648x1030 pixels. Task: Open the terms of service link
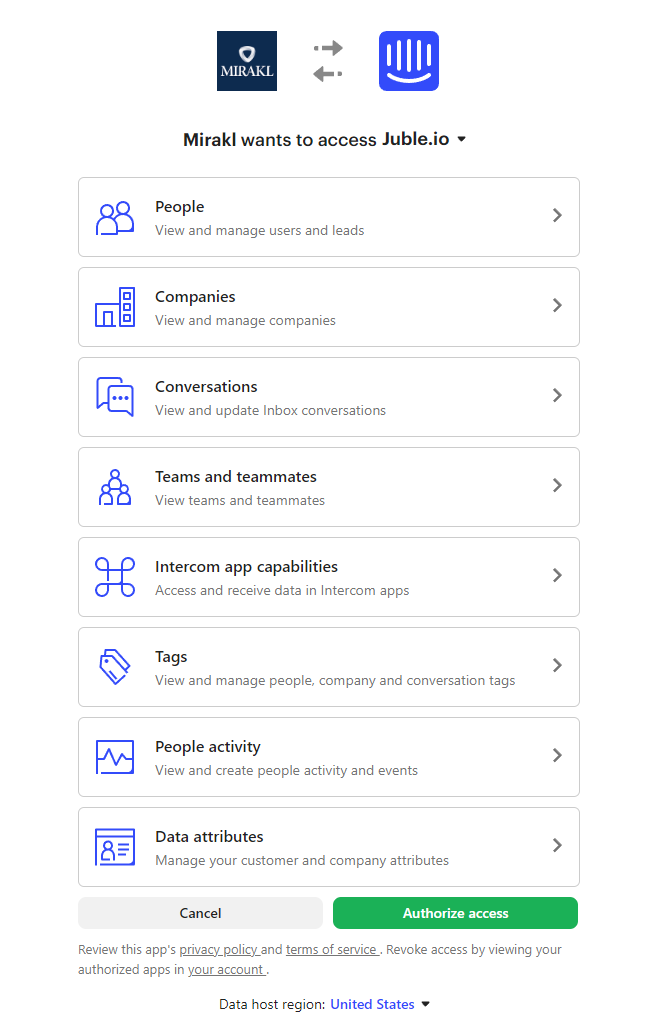point(330,949)
